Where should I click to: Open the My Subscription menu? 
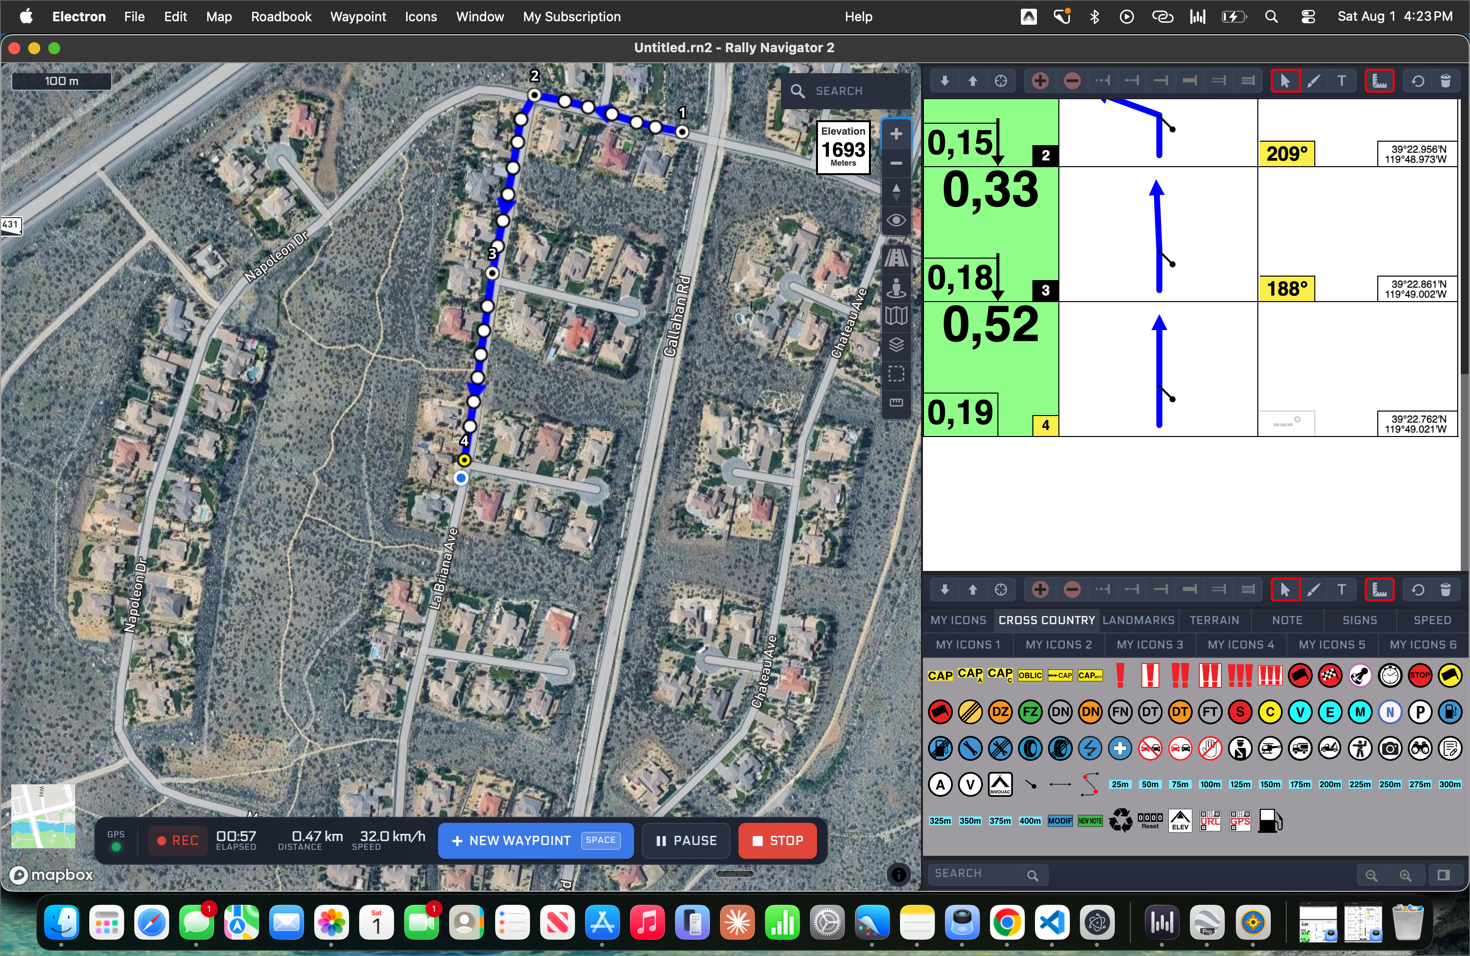572,17
